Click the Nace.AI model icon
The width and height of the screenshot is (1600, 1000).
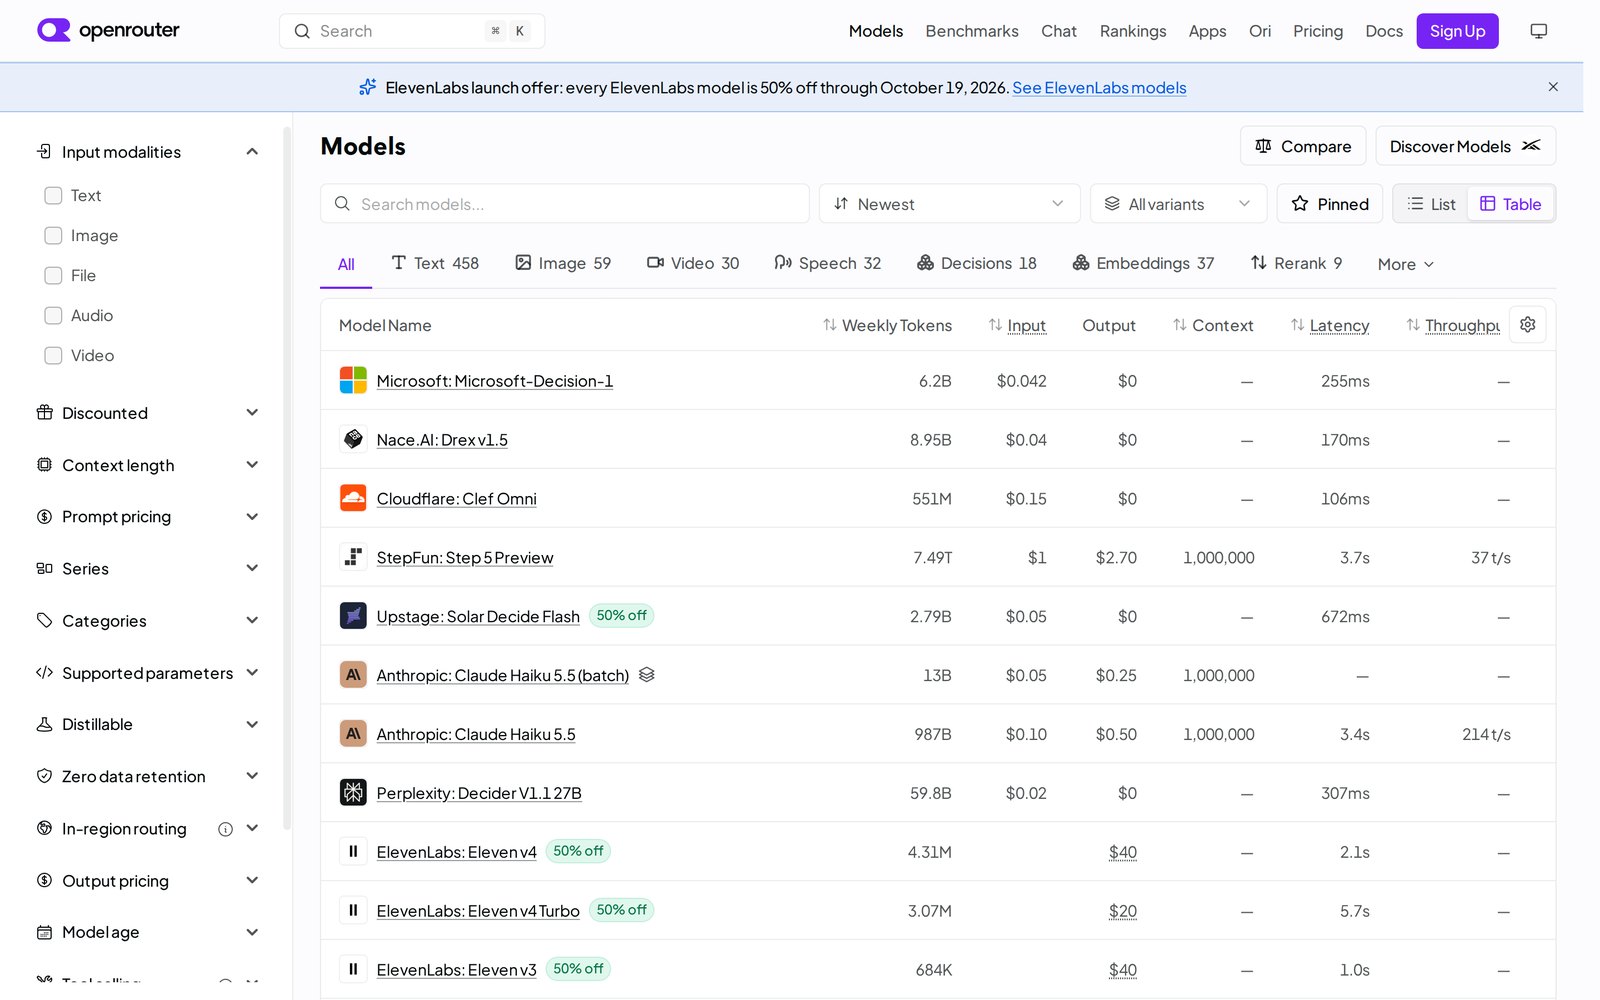[x=353, y=439]
